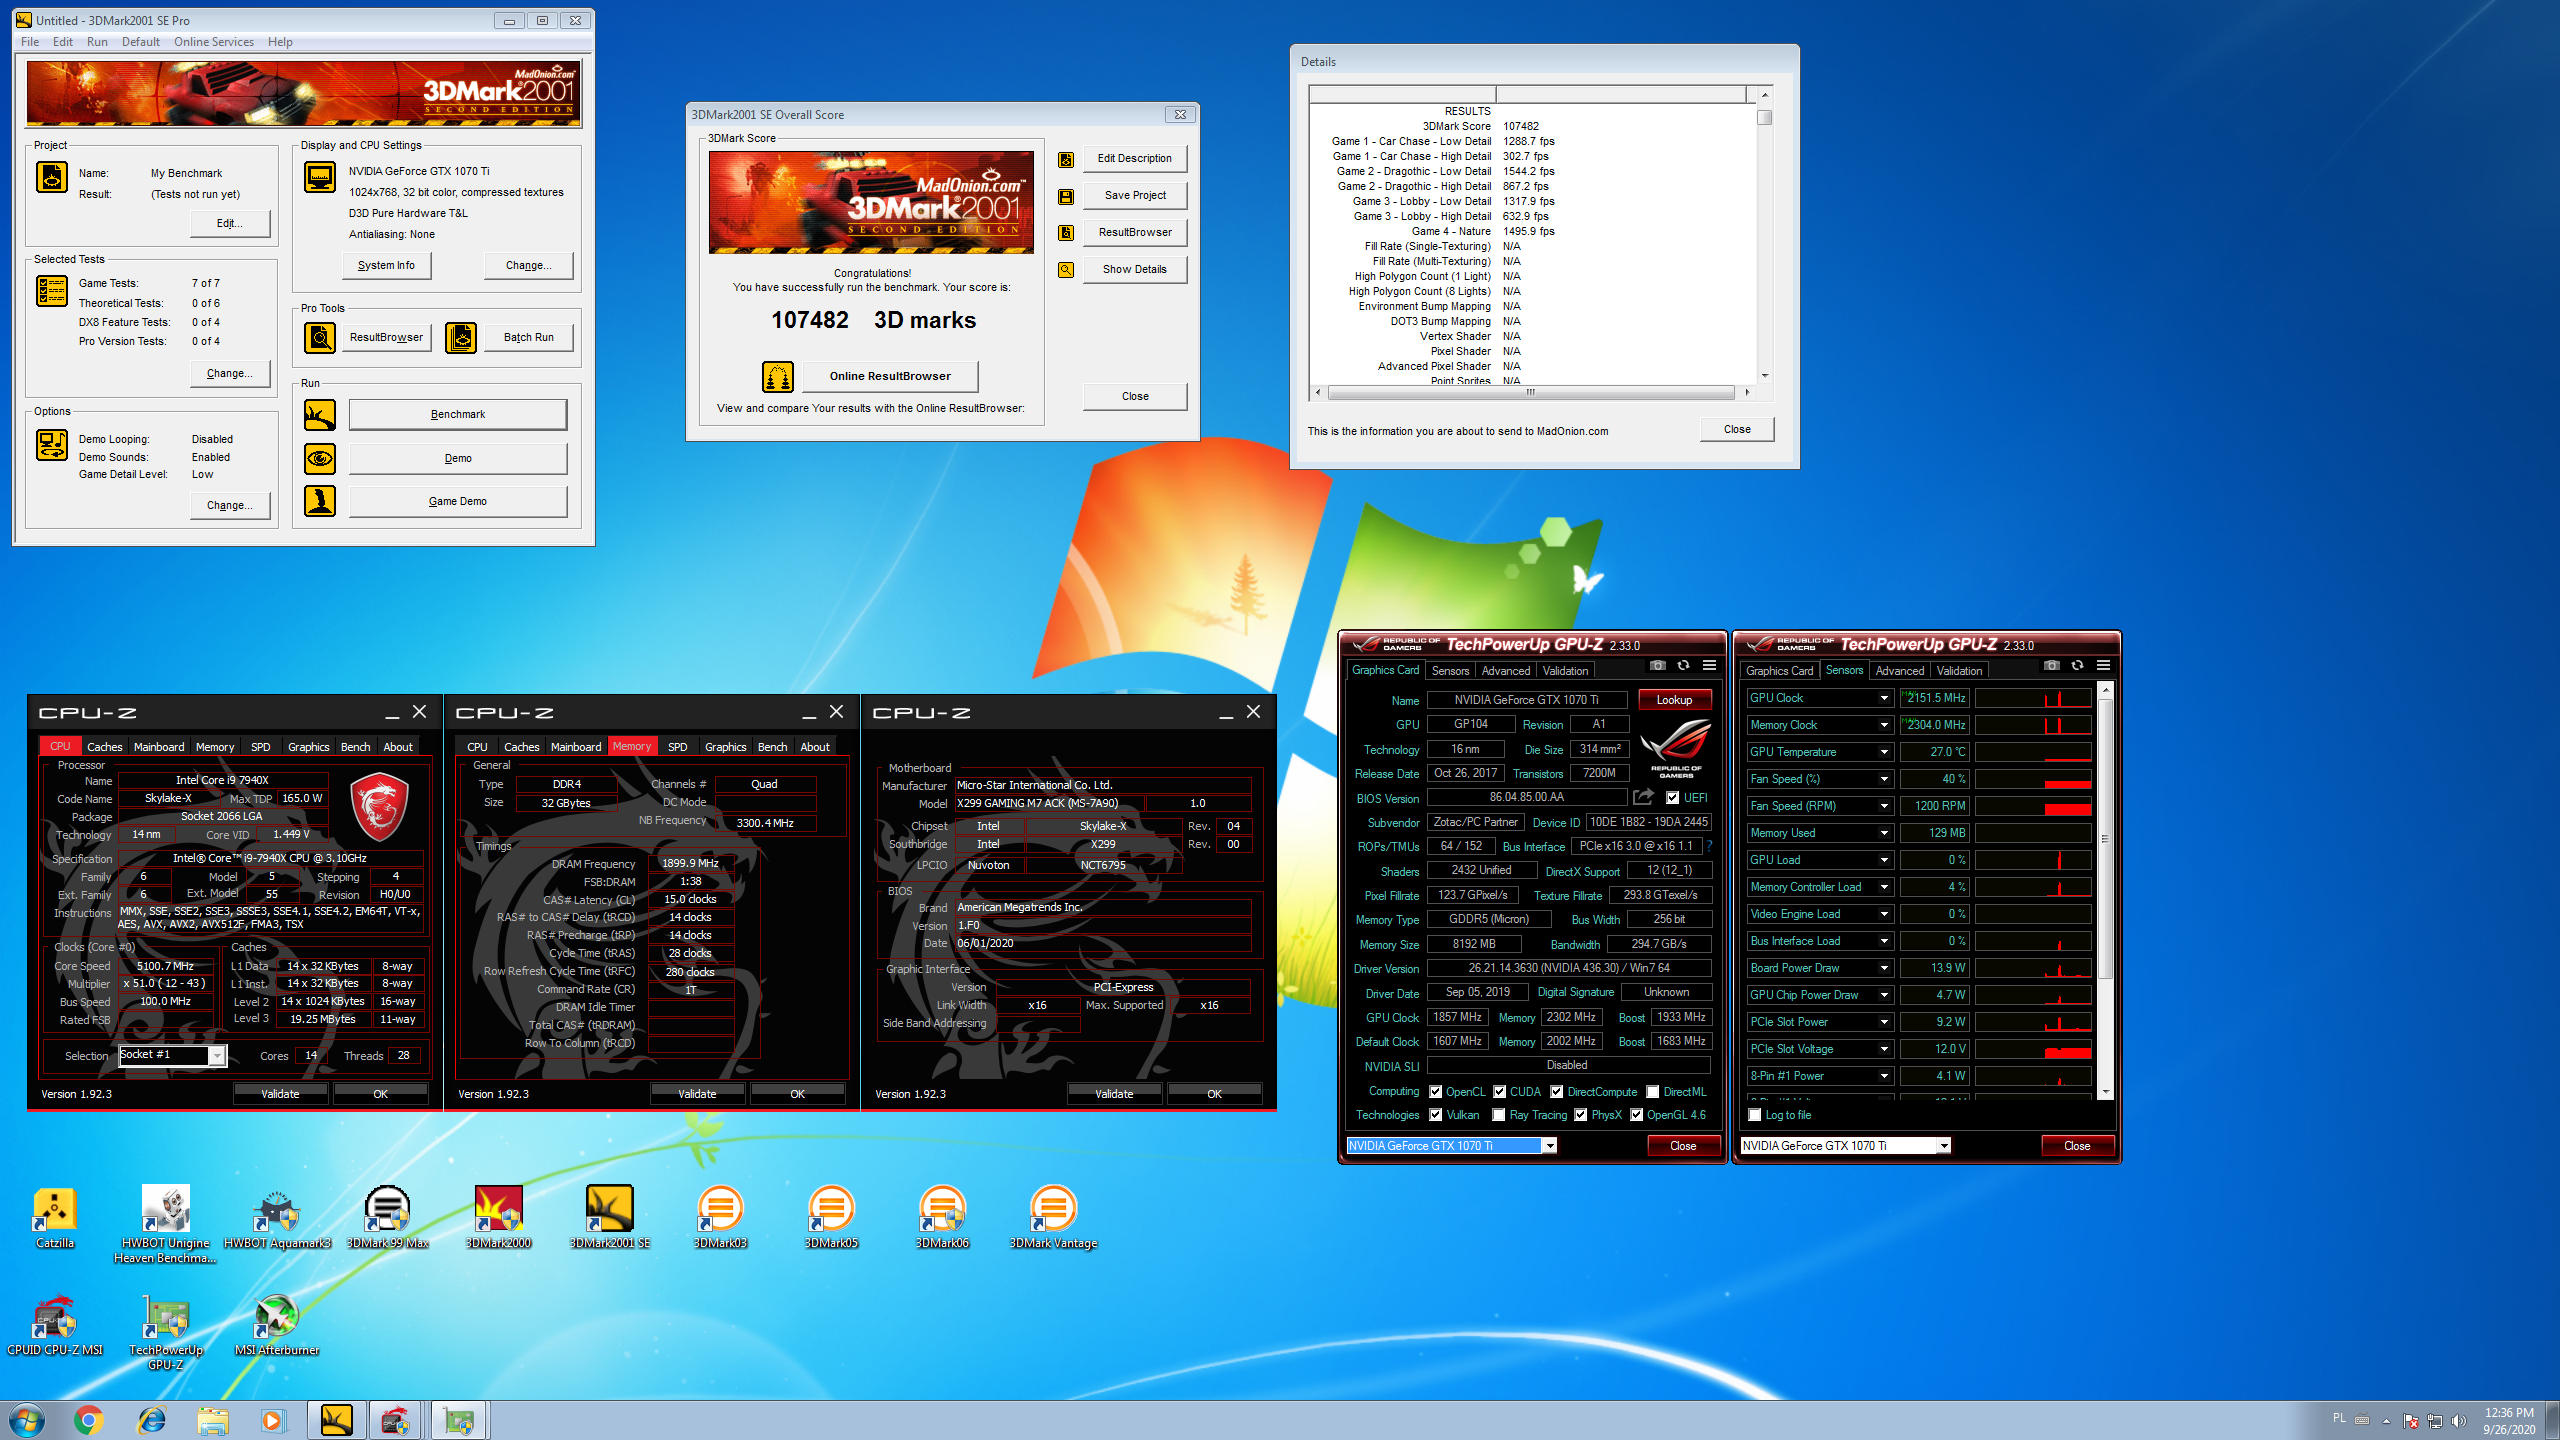
Task: Click Edit button in Project group
Action: [230, 223]
